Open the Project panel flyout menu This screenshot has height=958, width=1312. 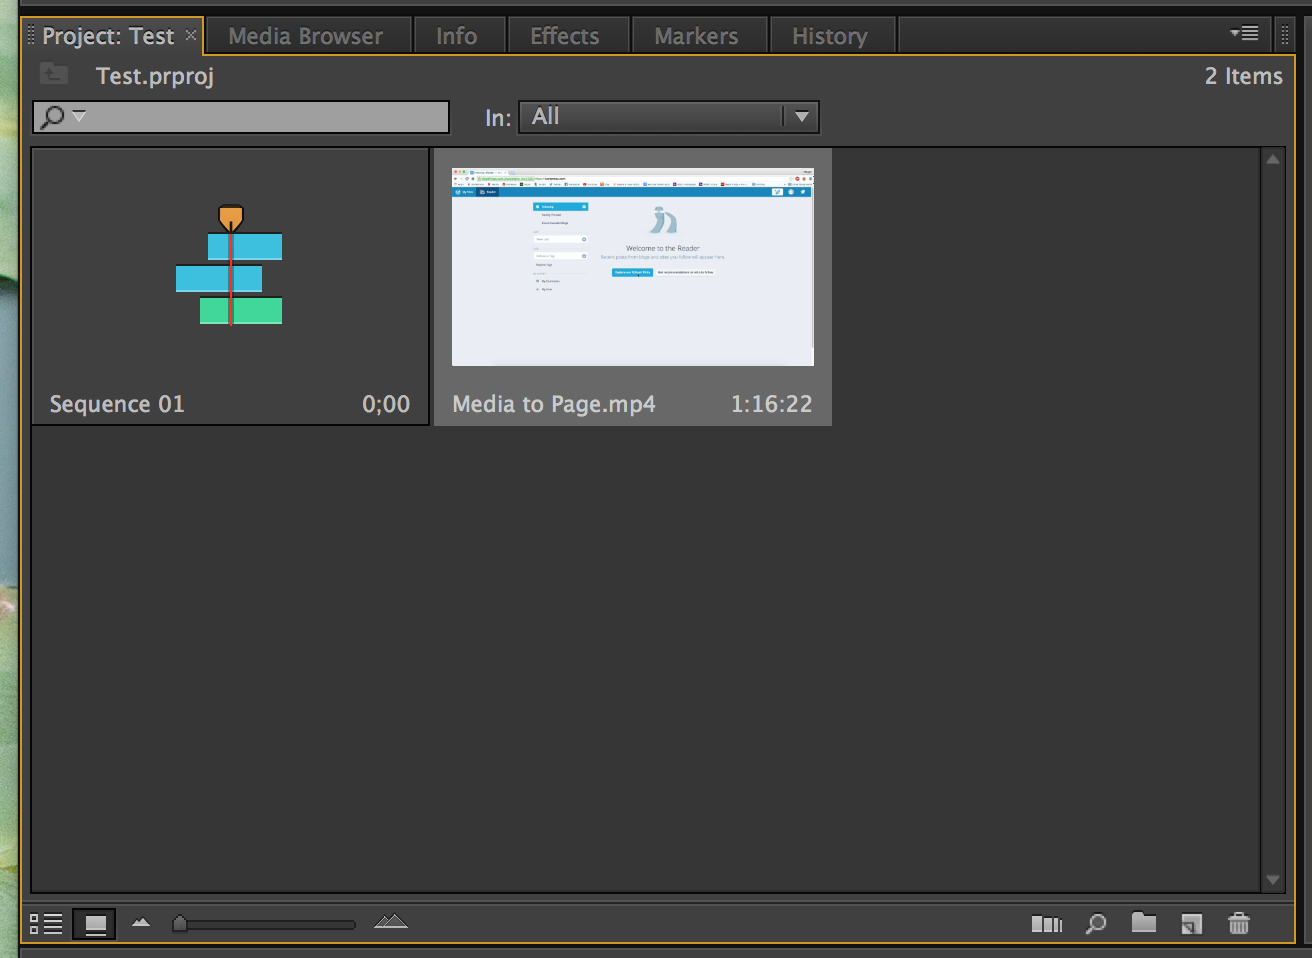coord(1245,34)
